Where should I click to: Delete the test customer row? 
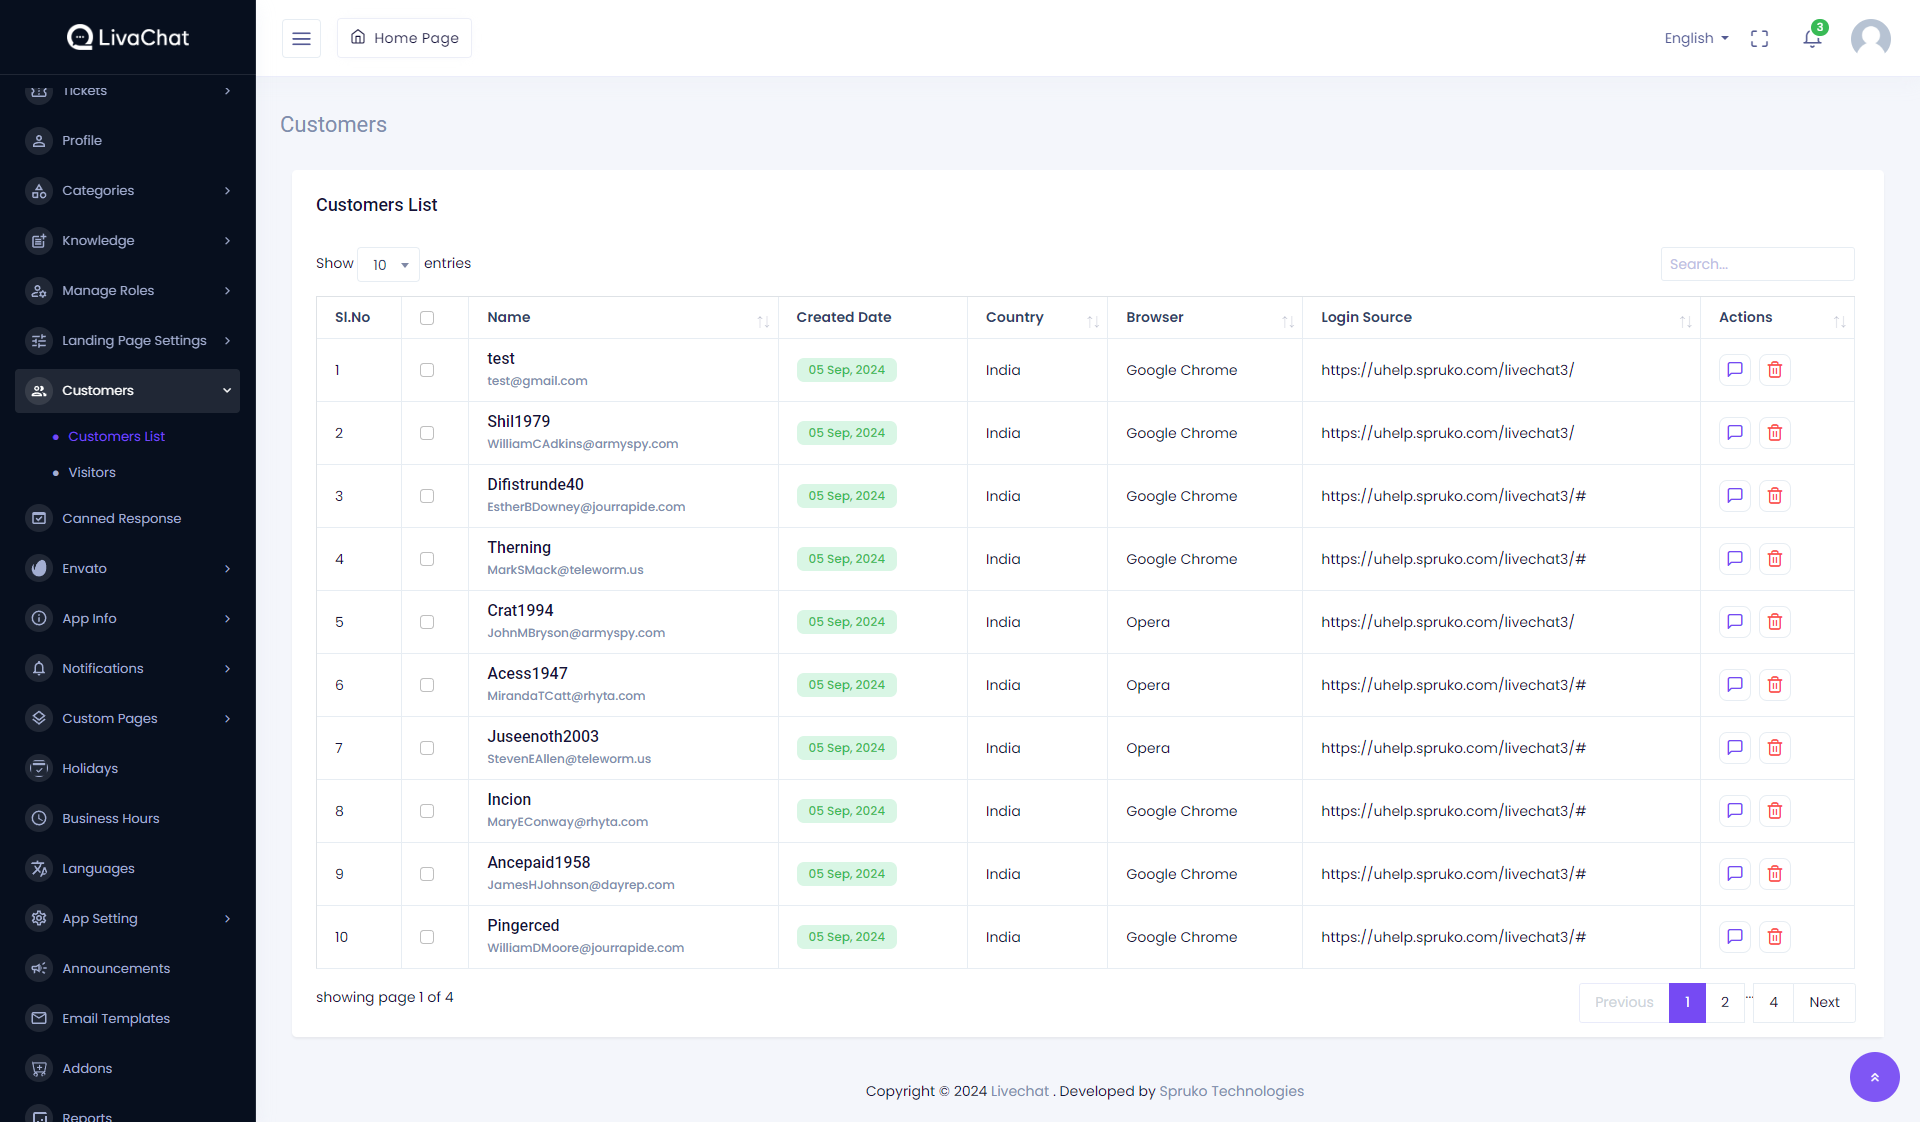[x=1775, y=370]
